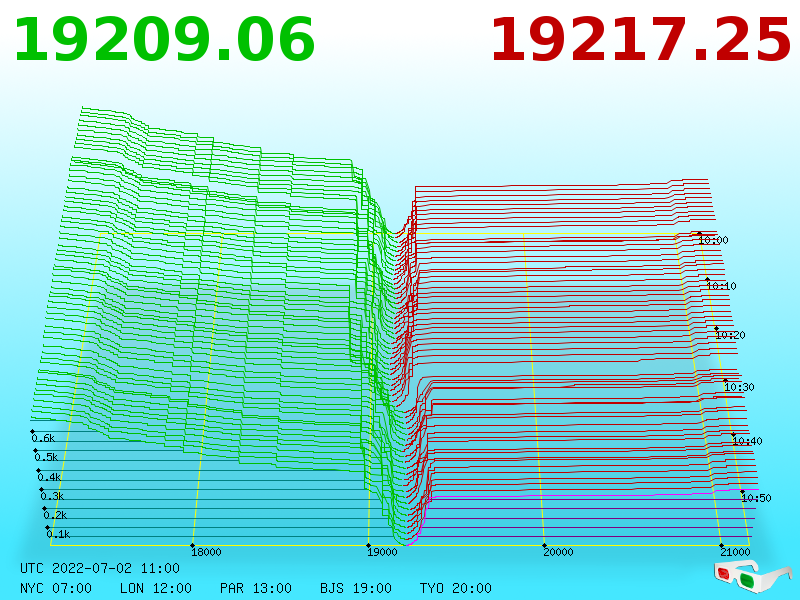This screenshot has width=800, height=600.
Task: Click the 0.5k volume axis label
Action: 46,457
